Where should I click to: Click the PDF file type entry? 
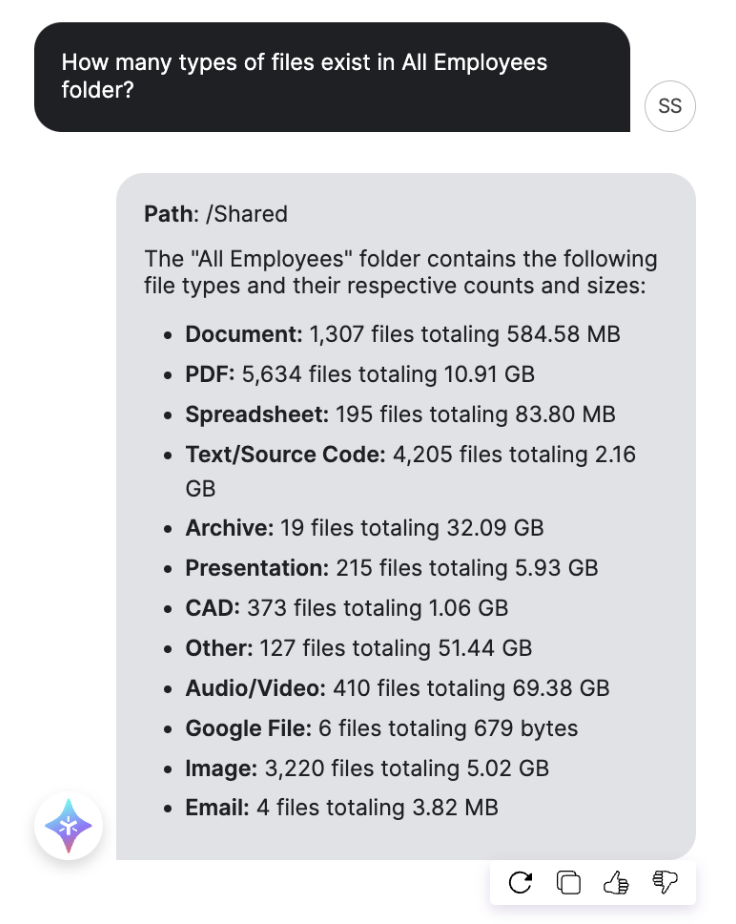[x=359, y=374]
